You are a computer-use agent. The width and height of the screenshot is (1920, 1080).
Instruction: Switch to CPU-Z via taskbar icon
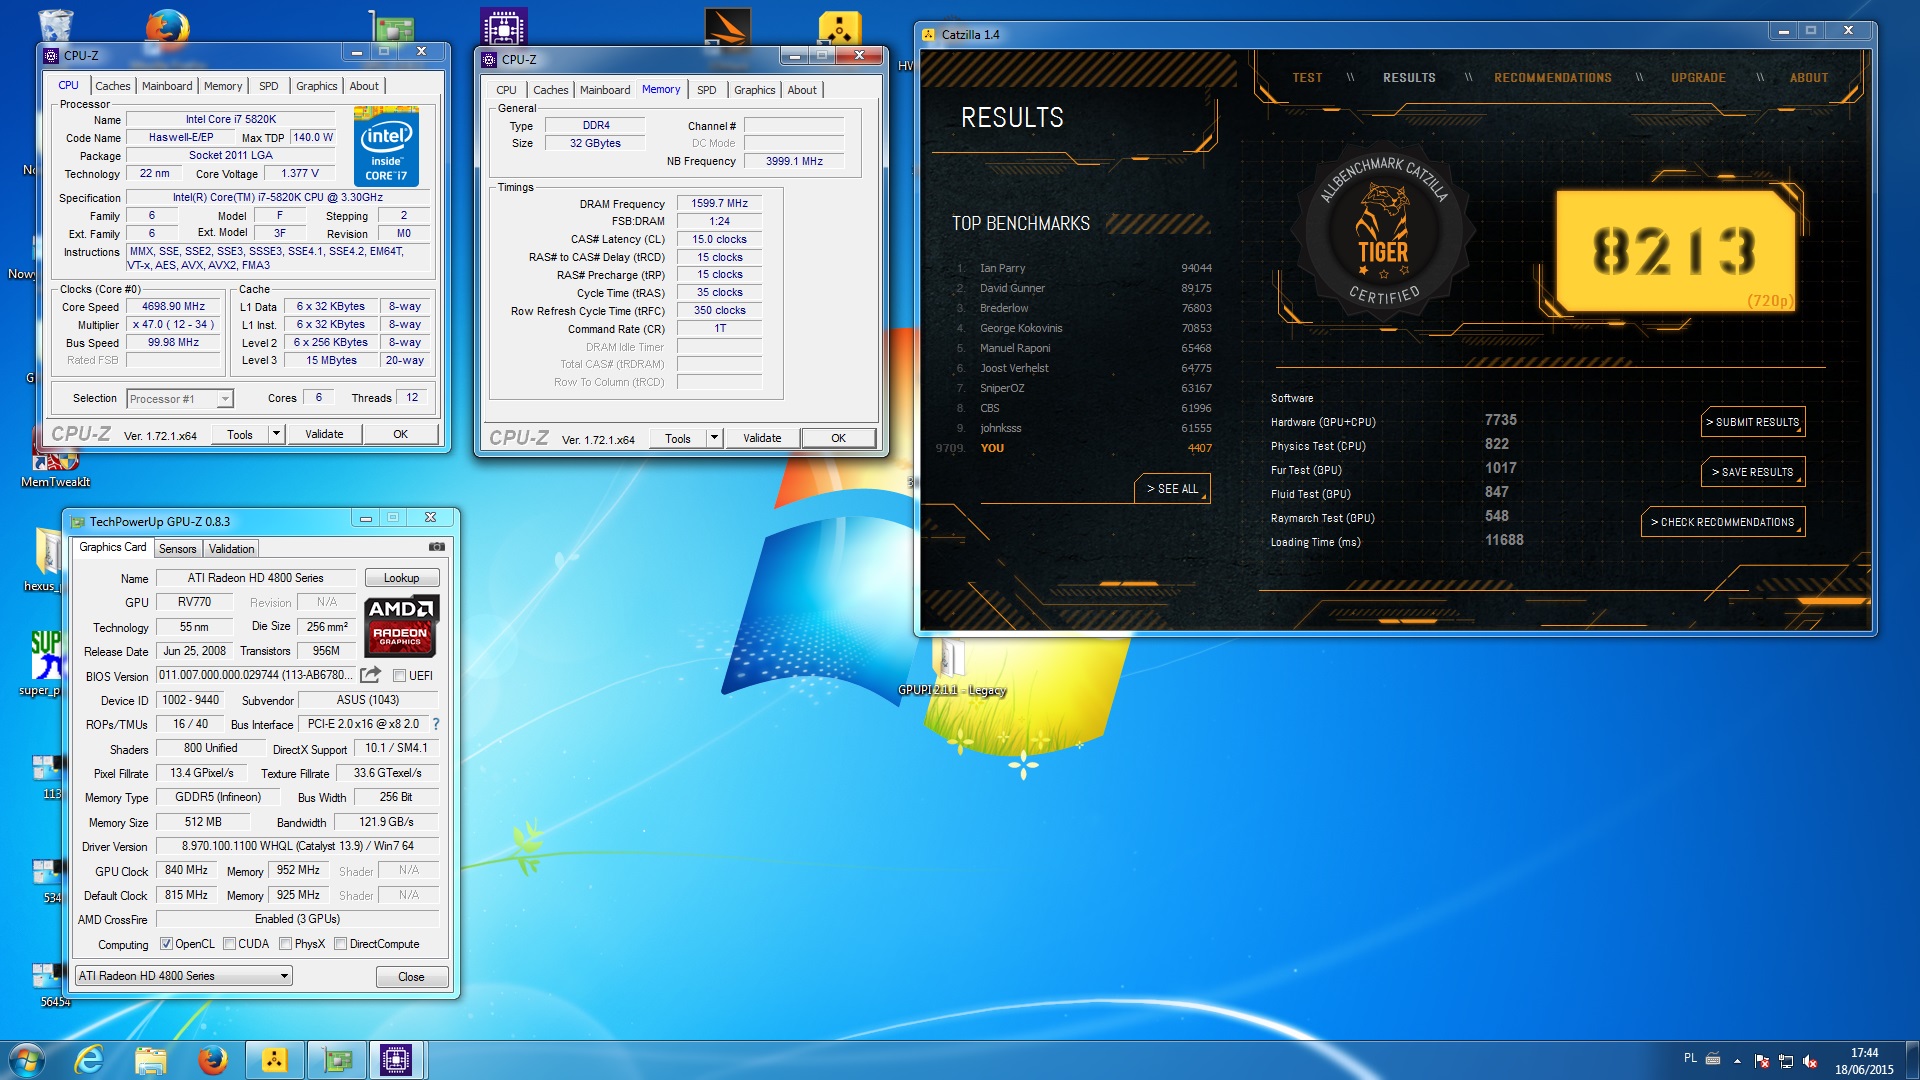click(397, 1060)
